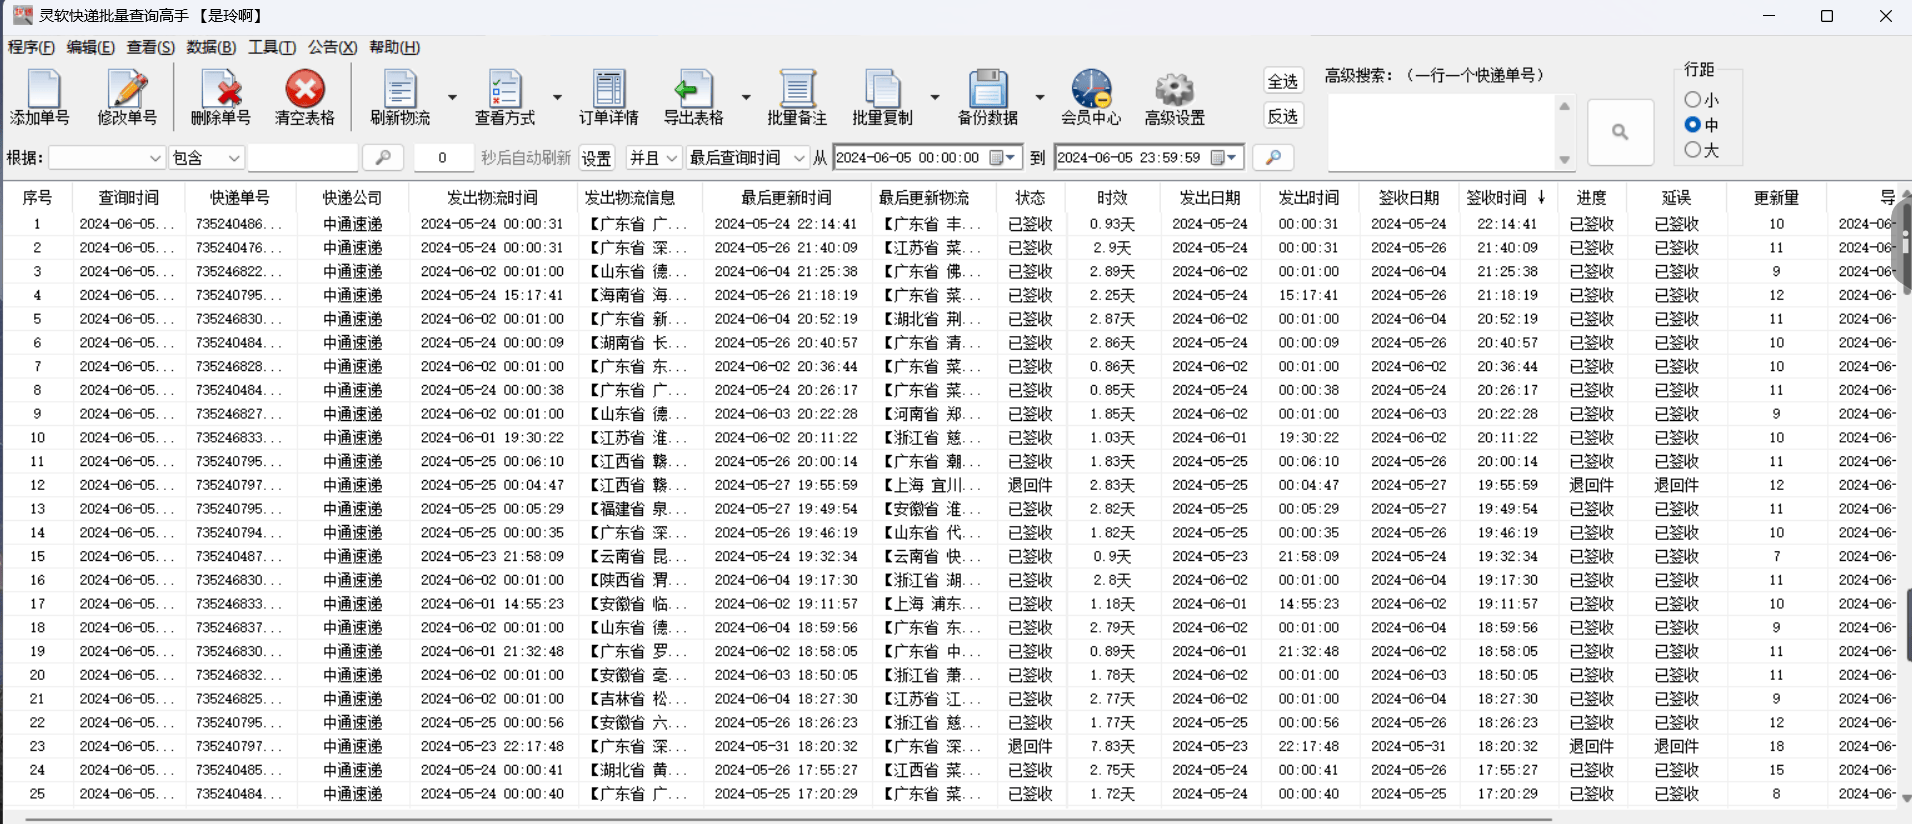
Task: Click the app logo in the title bar
Action: point(22,15)
